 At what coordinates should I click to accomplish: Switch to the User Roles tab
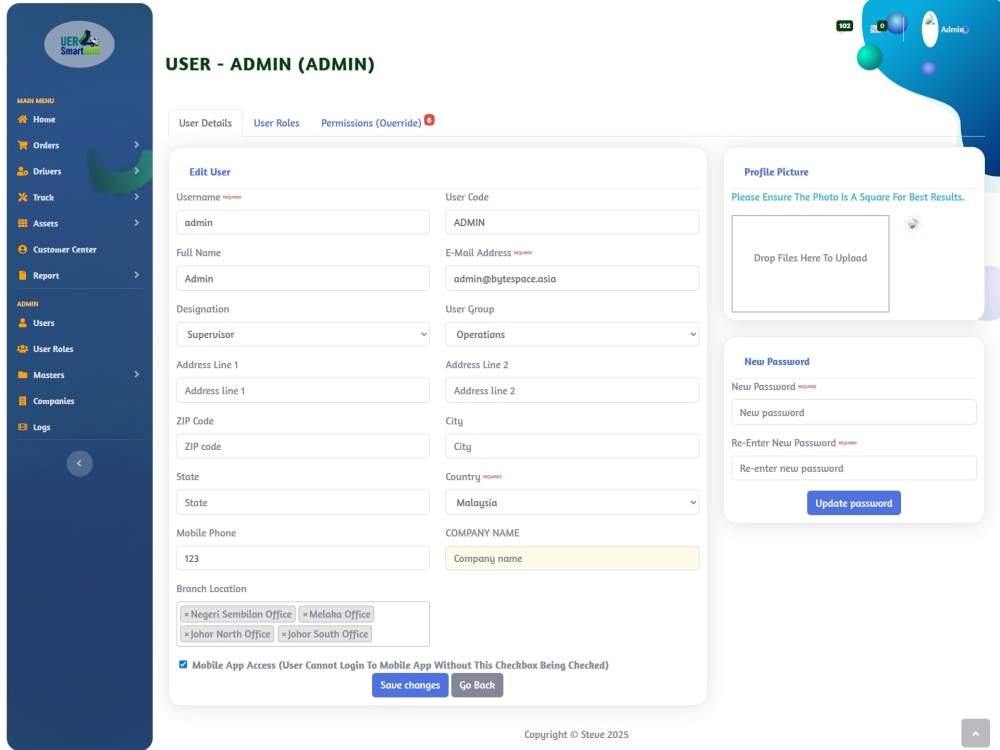pos(276,123)
